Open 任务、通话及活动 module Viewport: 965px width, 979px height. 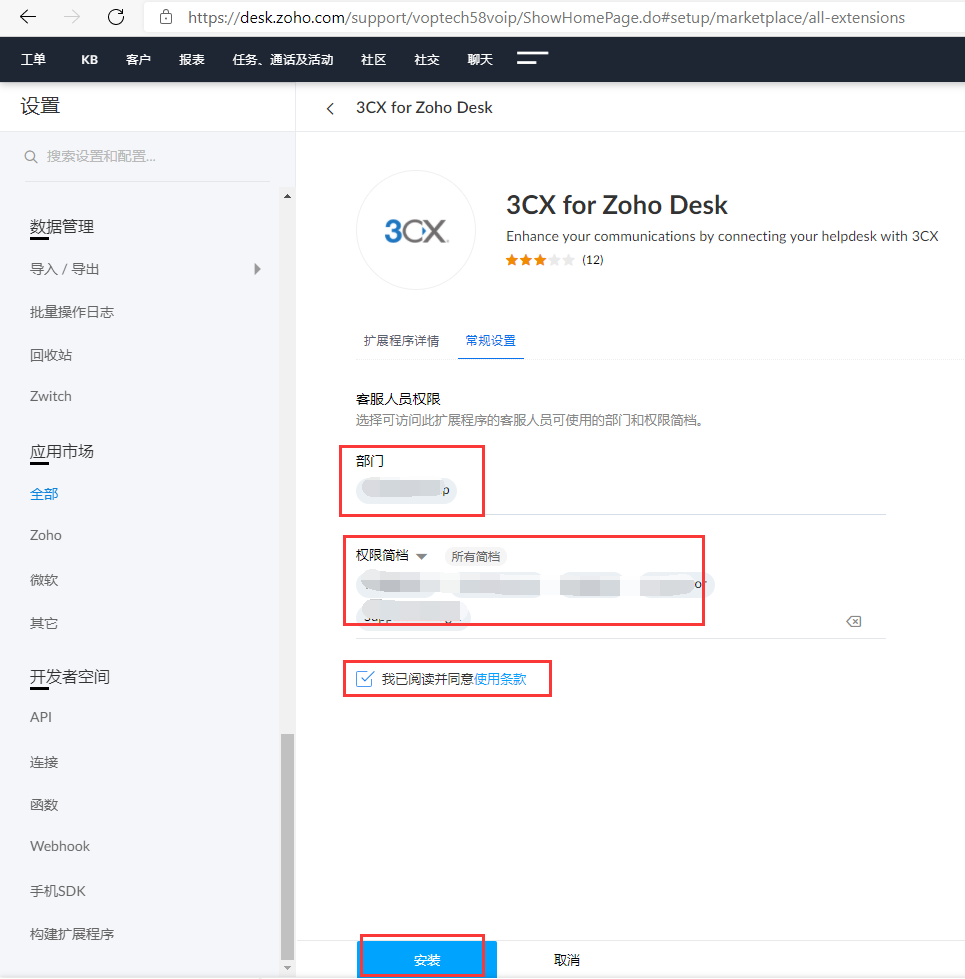click(x=283, y=59)
